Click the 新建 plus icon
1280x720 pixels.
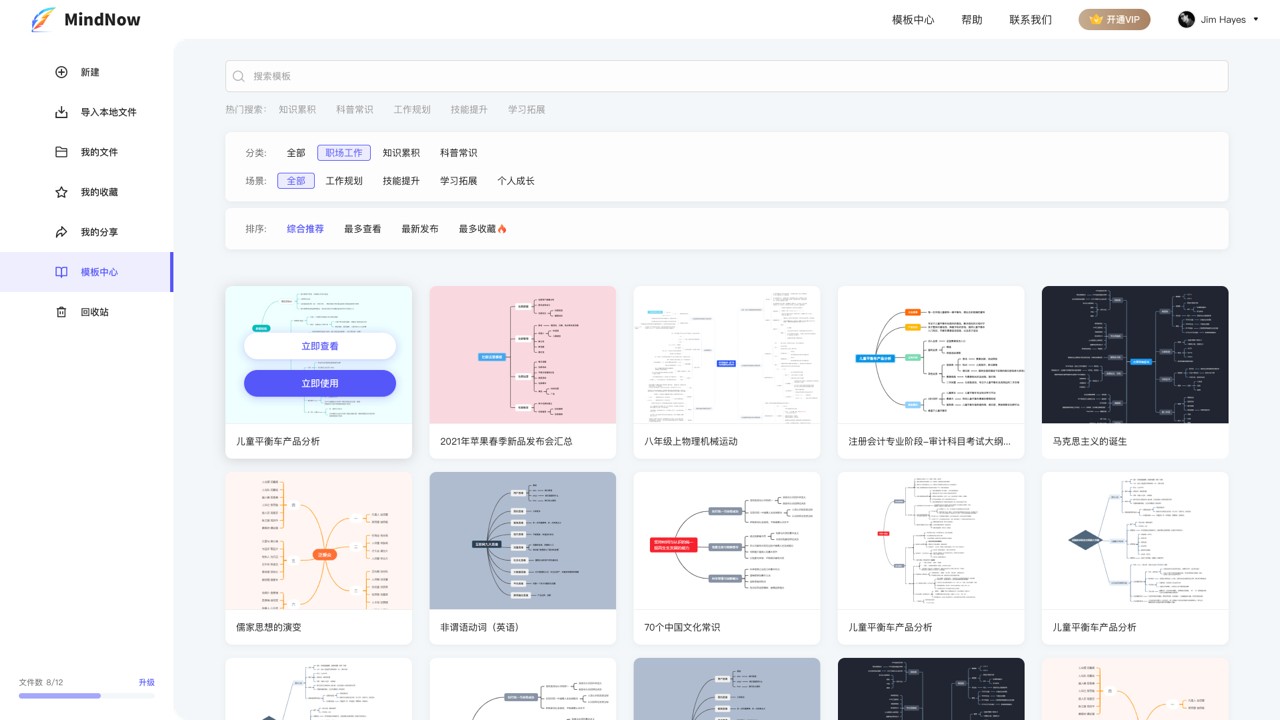click(x=61, y=72)
